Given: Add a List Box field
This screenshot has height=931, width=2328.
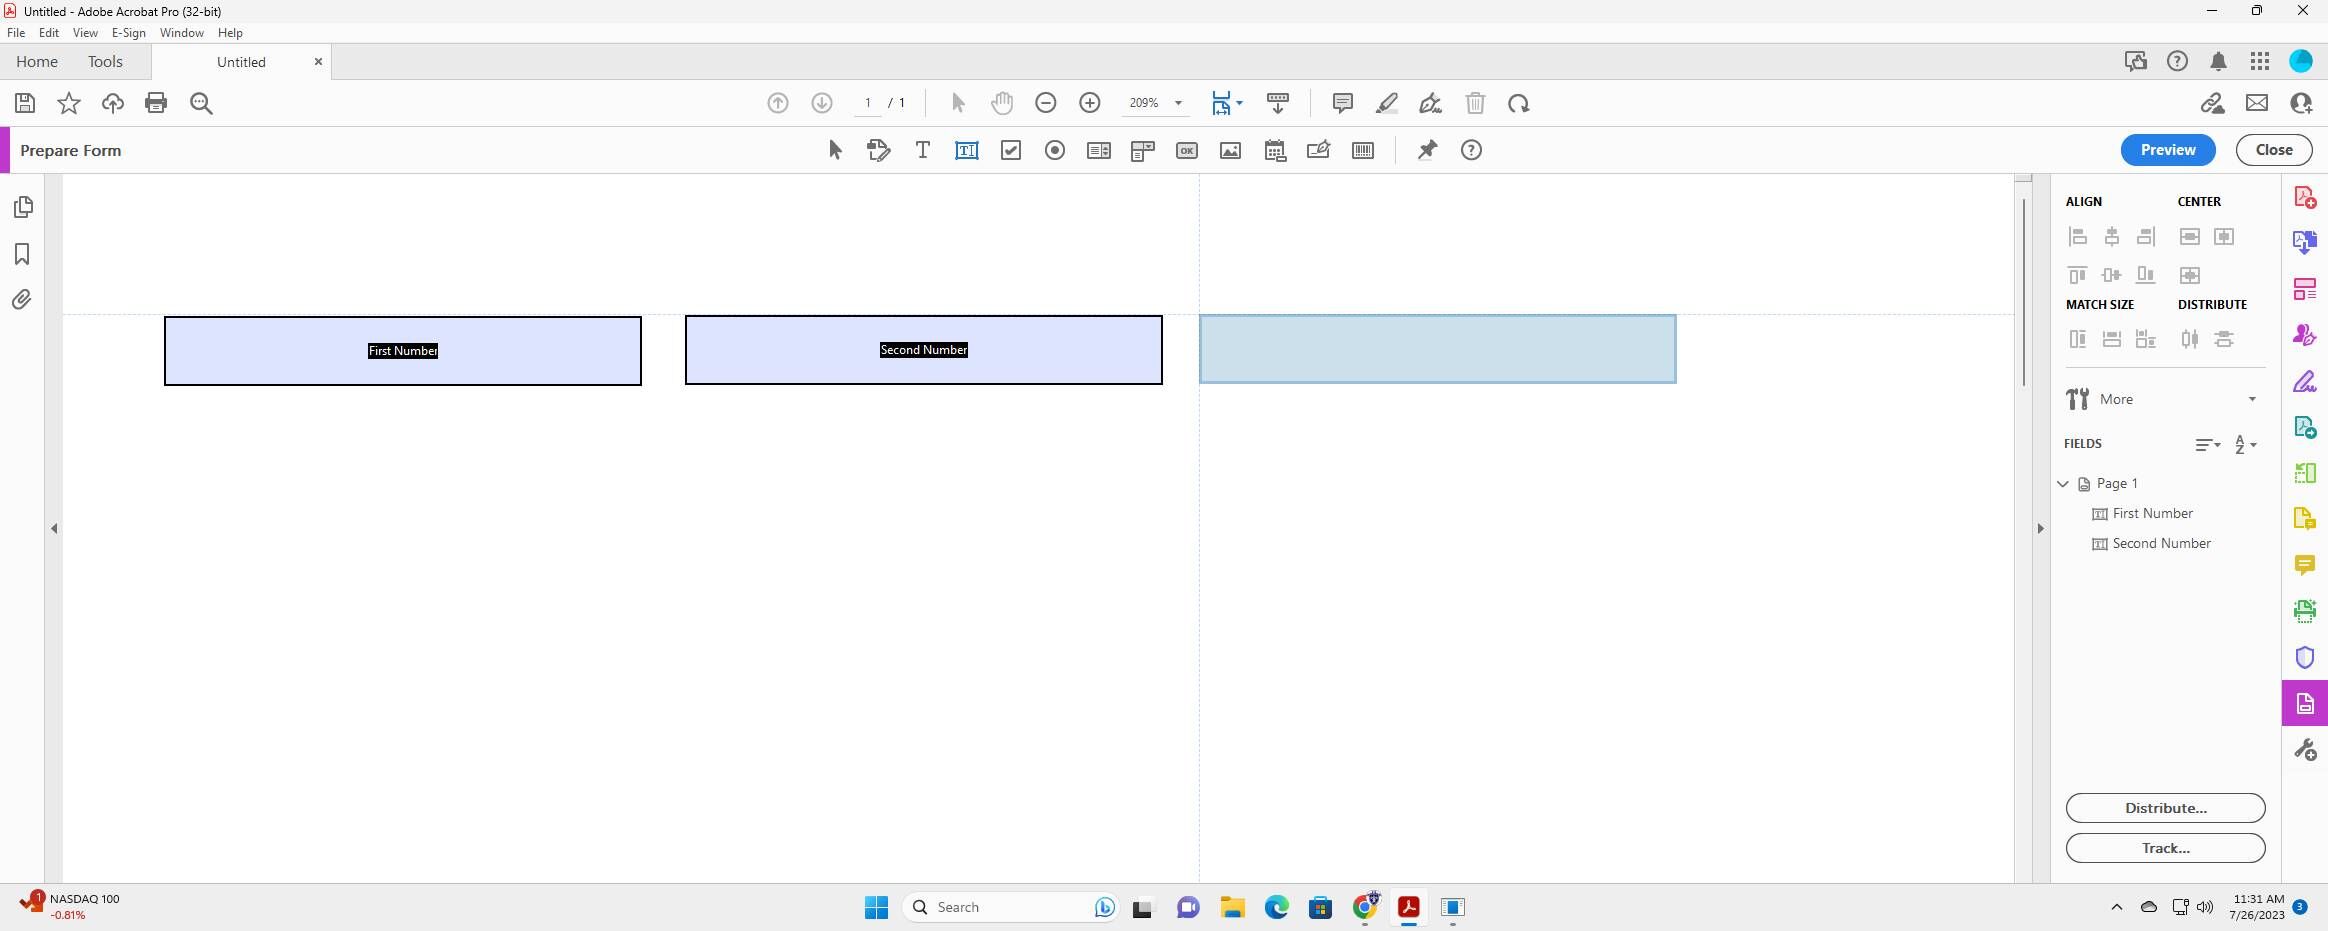Looking at the screenshot, I should tap(1097, 150).
